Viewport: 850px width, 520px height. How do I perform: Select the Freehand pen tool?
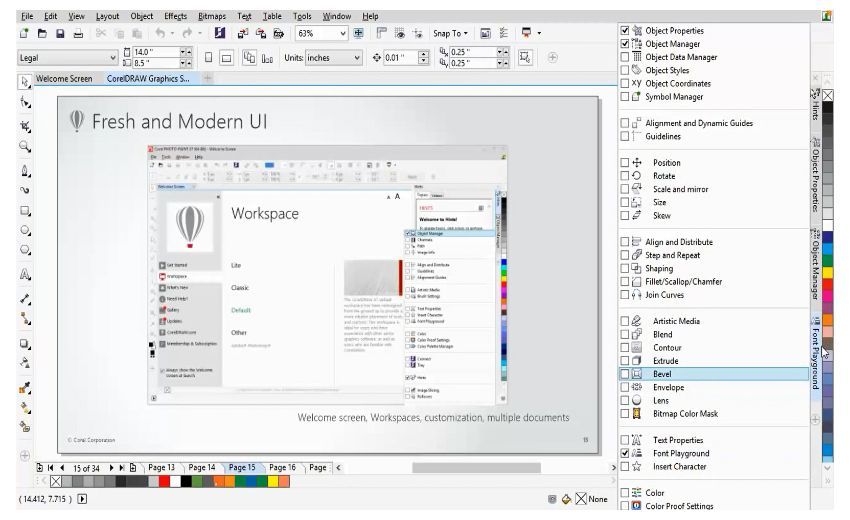pos(25,171)
